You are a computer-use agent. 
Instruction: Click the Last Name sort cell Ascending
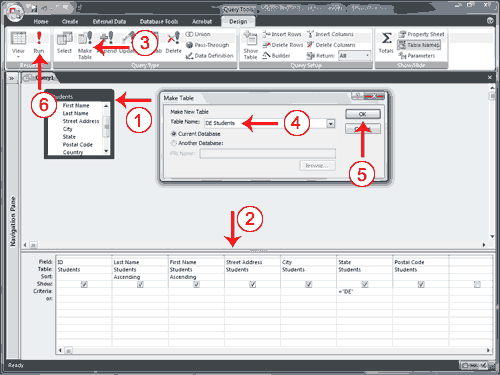pos(140,277)
